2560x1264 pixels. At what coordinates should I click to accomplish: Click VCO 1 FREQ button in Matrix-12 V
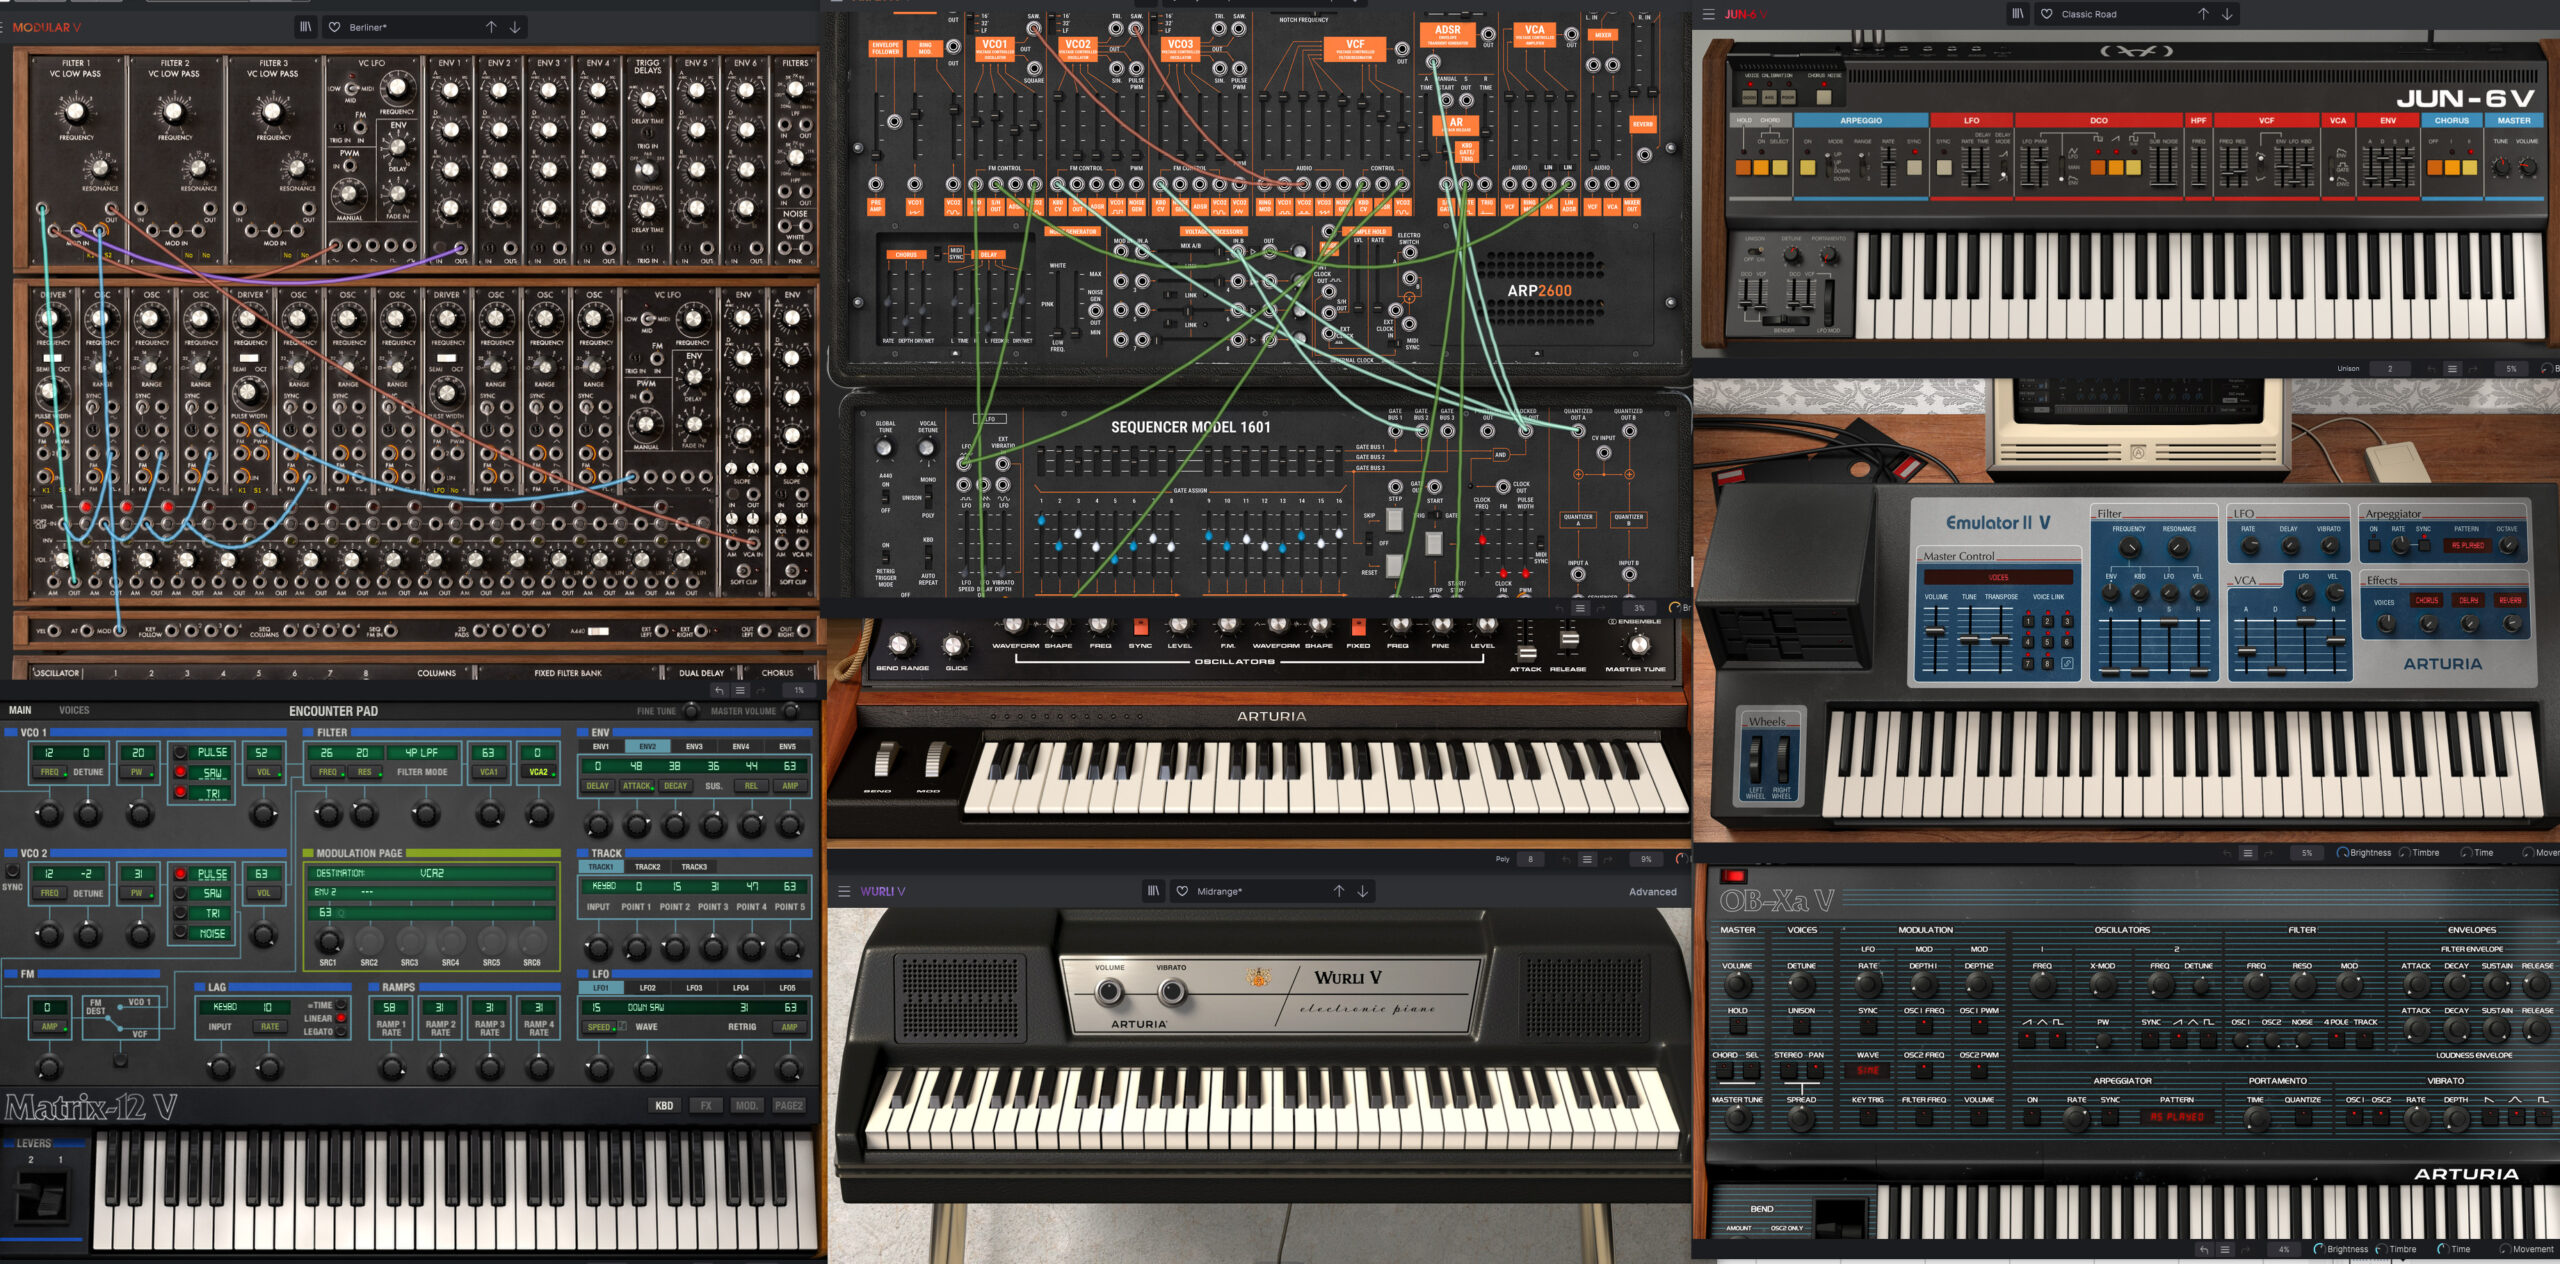point(49,772)
